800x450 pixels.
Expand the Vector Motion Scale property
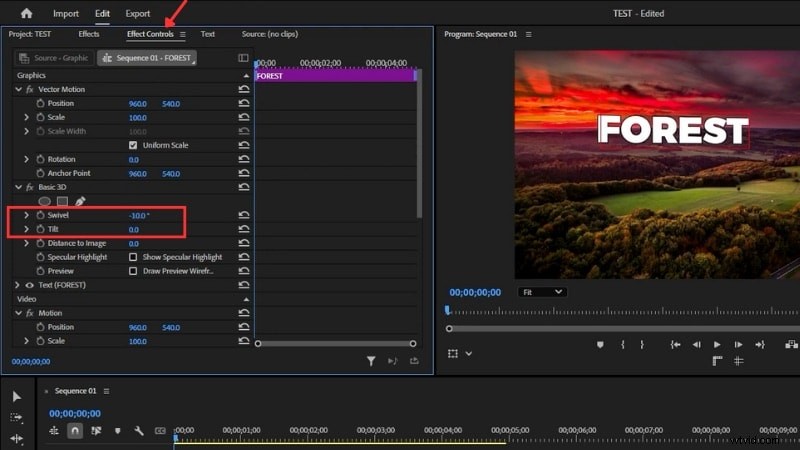coord(27,117)
